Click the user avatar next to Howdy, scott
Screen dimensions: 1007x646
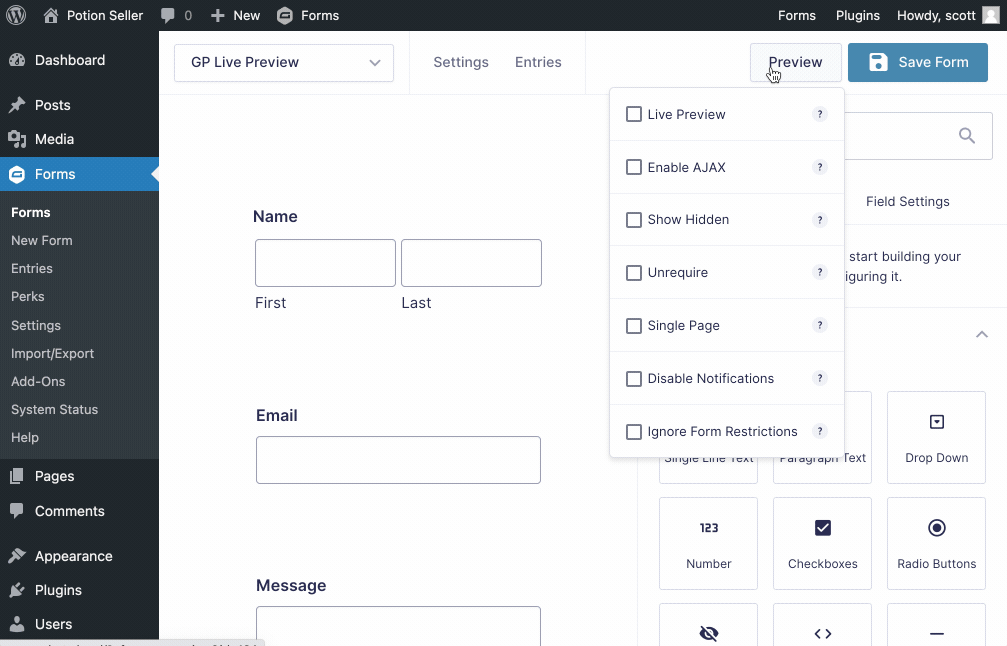tap(991, 15)
